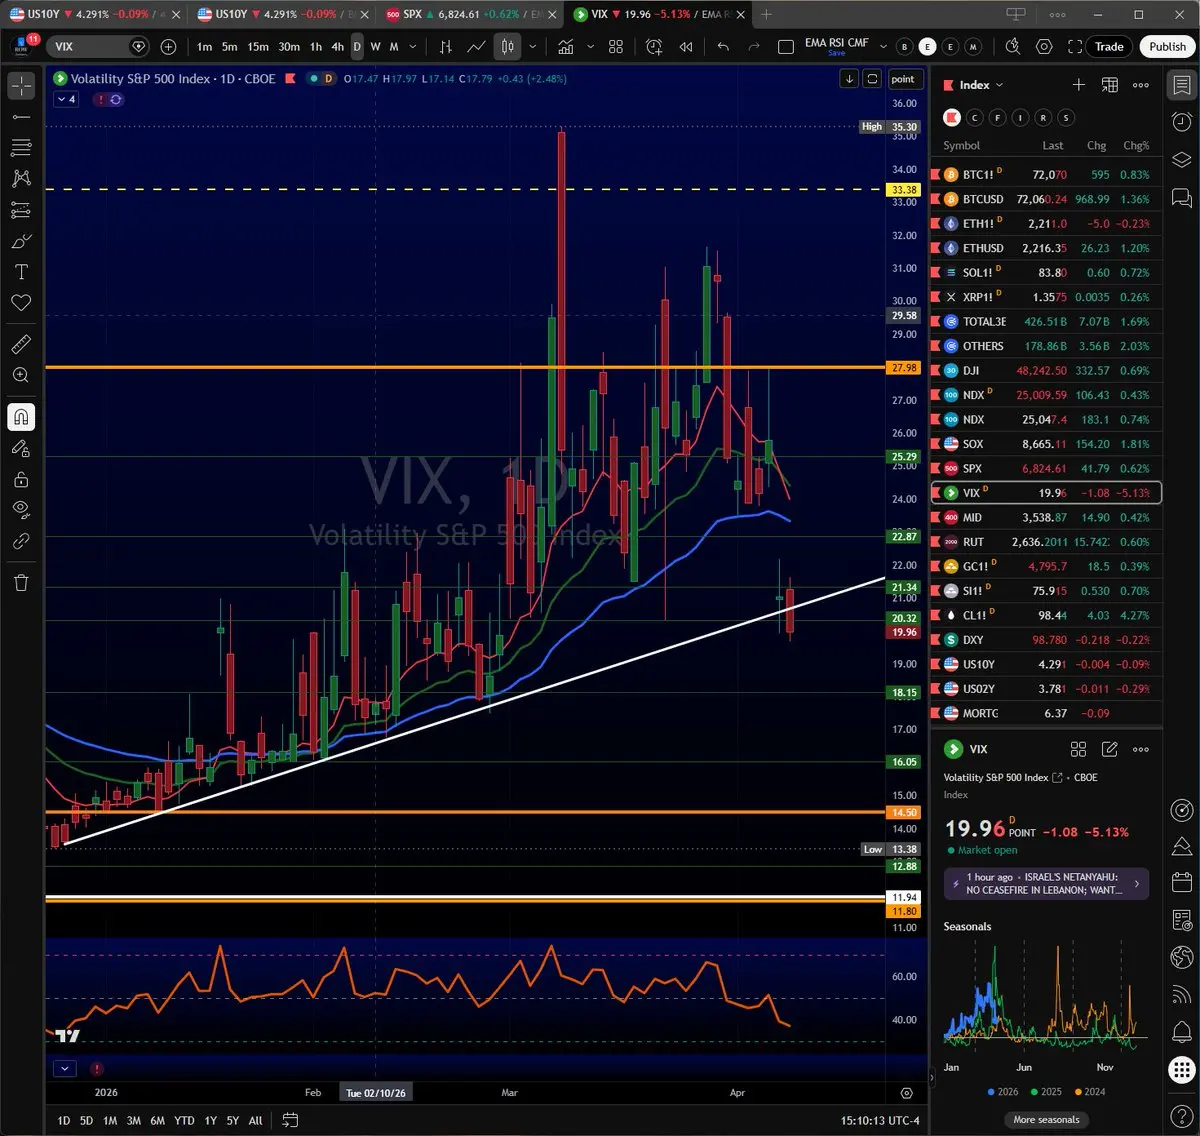Image resolution: width=1200 pixels, height=1136 pixels.
Task: Toggle hide all drawings eye icon
Action: pyautogui.click(x=21, y=510)
